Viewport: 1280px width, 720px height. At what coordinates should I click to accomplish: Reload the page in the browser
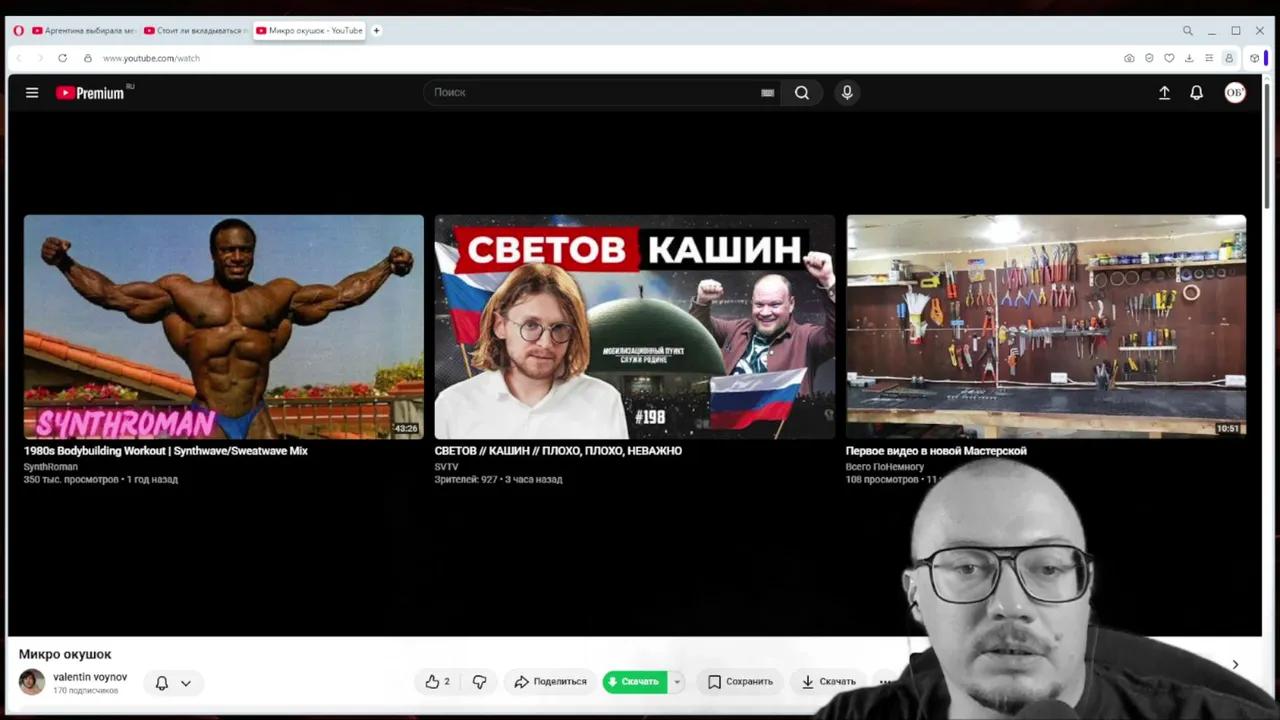tap(62, 58)
